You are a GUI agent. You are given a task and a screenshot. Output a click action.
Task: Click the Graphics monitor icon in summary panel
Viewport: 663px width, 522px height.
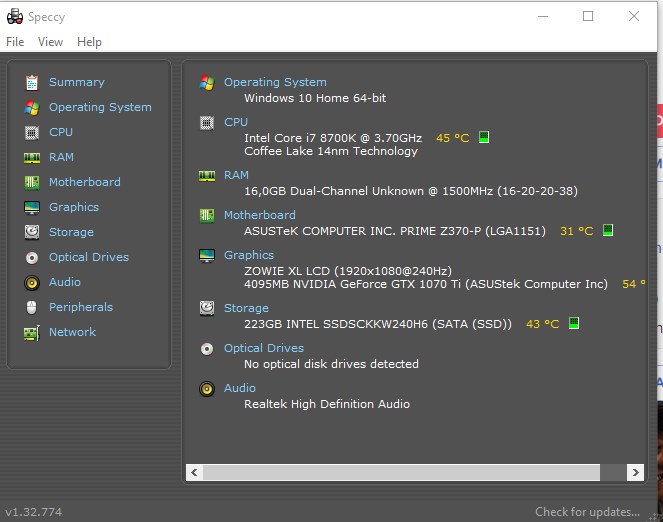(x=207, y=256)
